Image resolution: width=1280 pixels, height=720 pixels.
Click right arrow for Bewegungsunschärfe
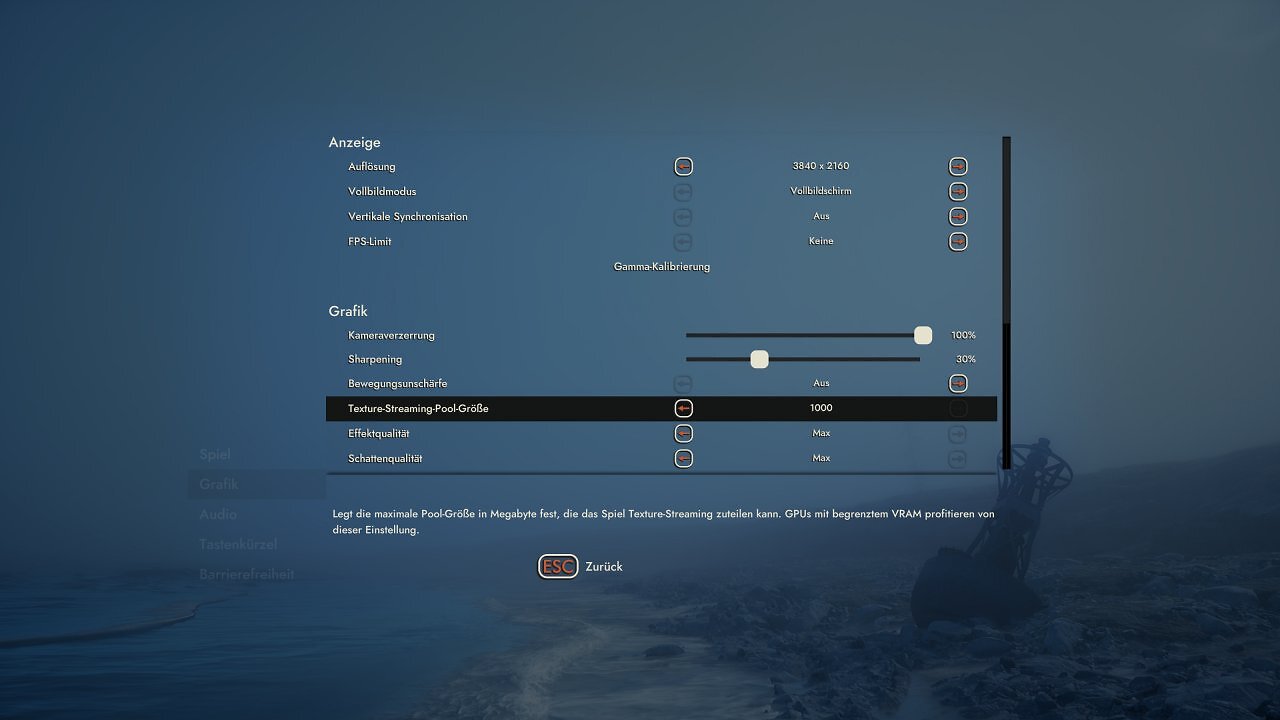point(958,384)
